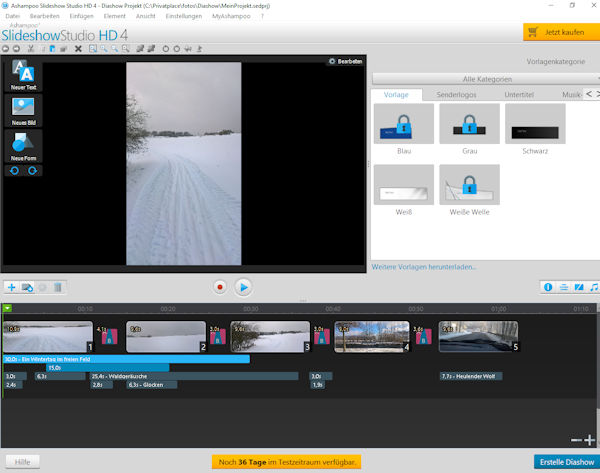Select slide 4 in the timeline
Viewport: 600px width, 473px height.
tap(372, 337)
